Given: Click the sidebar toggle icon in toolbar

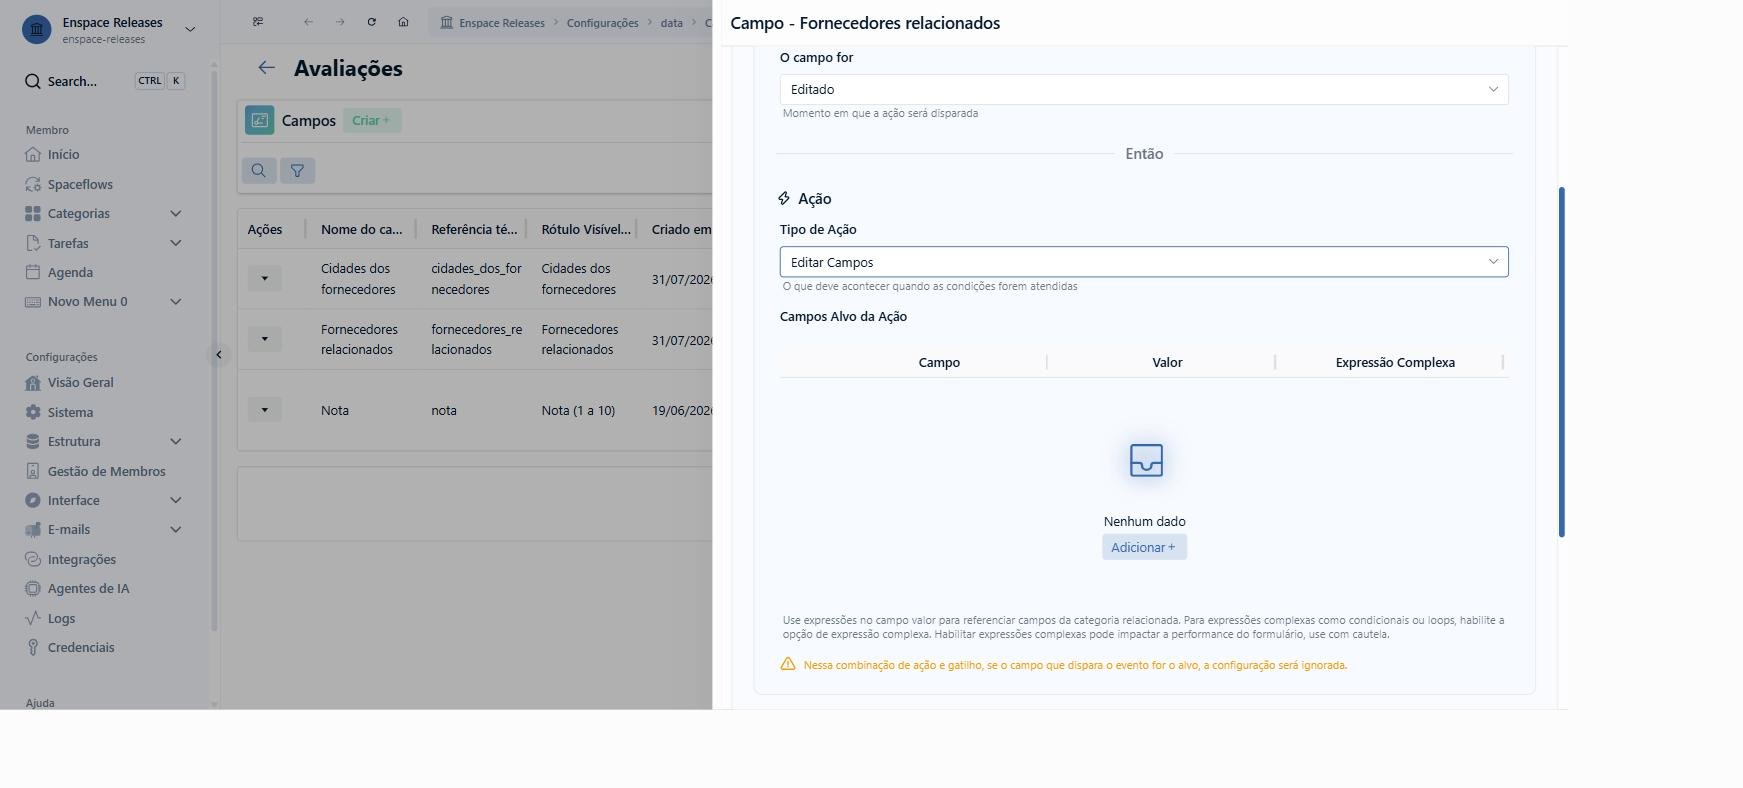Looking at the screenshot, I should coord(258,22).
